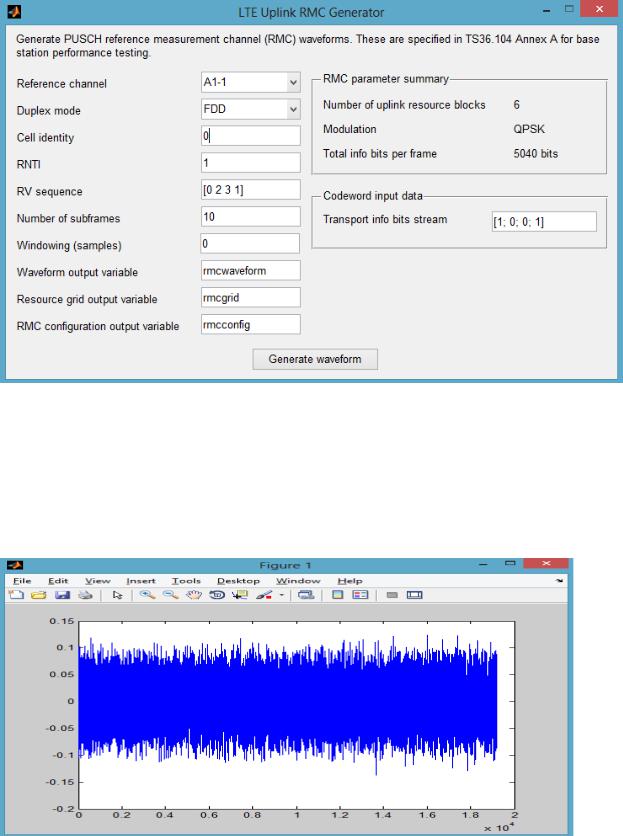Maximize the Figure 1 window
Image resolution: width=623 pixels, height=836 pixels.
510,564
